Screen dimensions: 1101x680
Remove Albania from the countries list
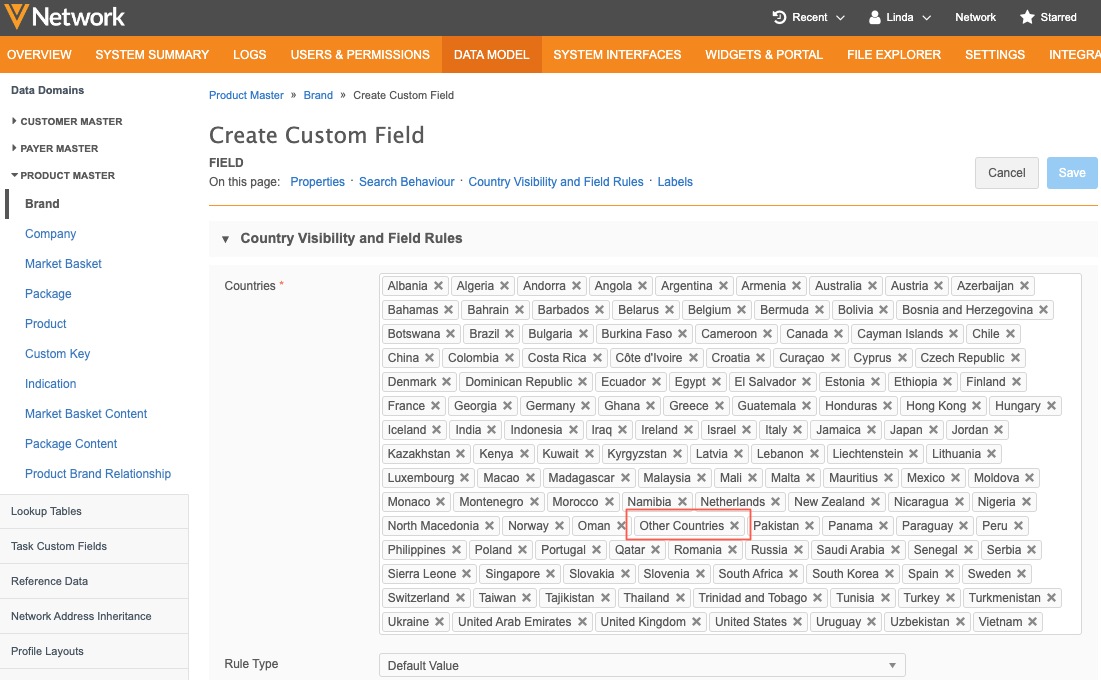click(x=437, y=286)
